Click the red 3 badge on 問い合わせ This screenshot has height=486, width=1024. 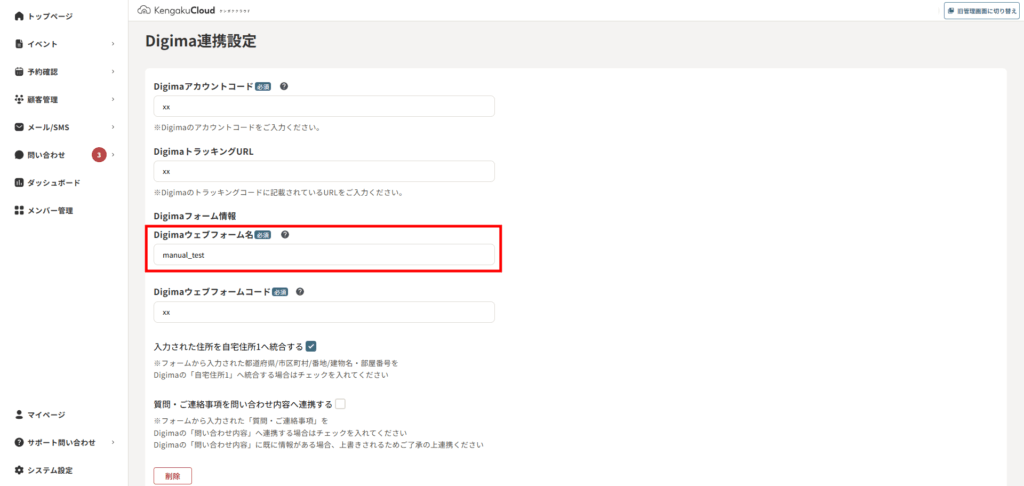tap(99, 155)
